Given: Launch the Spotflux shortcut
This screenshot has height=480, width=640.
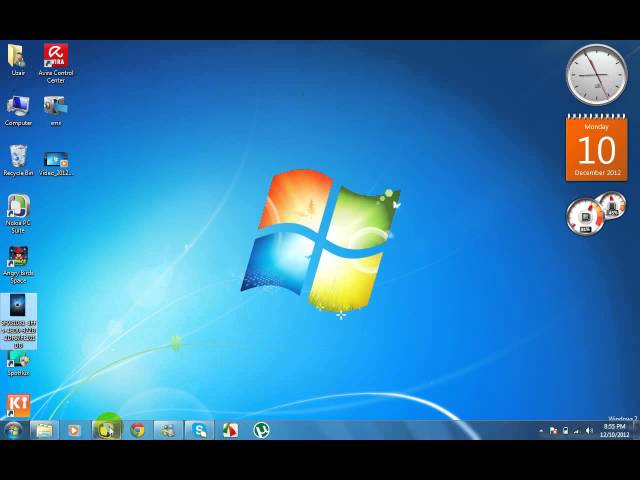Looking at the screenshot, I should [18, 364].
